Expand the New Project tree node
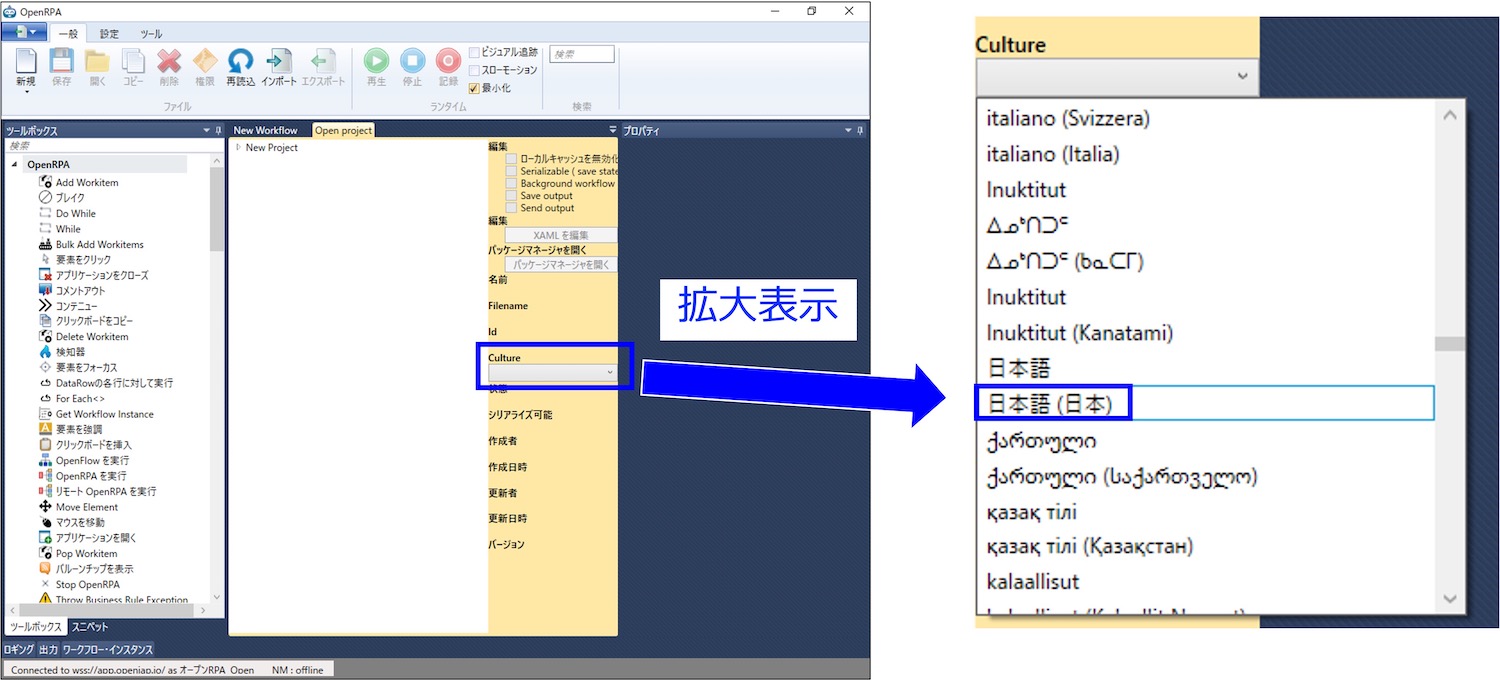The height and width of the screenshot is (680, 1500). 238,148
